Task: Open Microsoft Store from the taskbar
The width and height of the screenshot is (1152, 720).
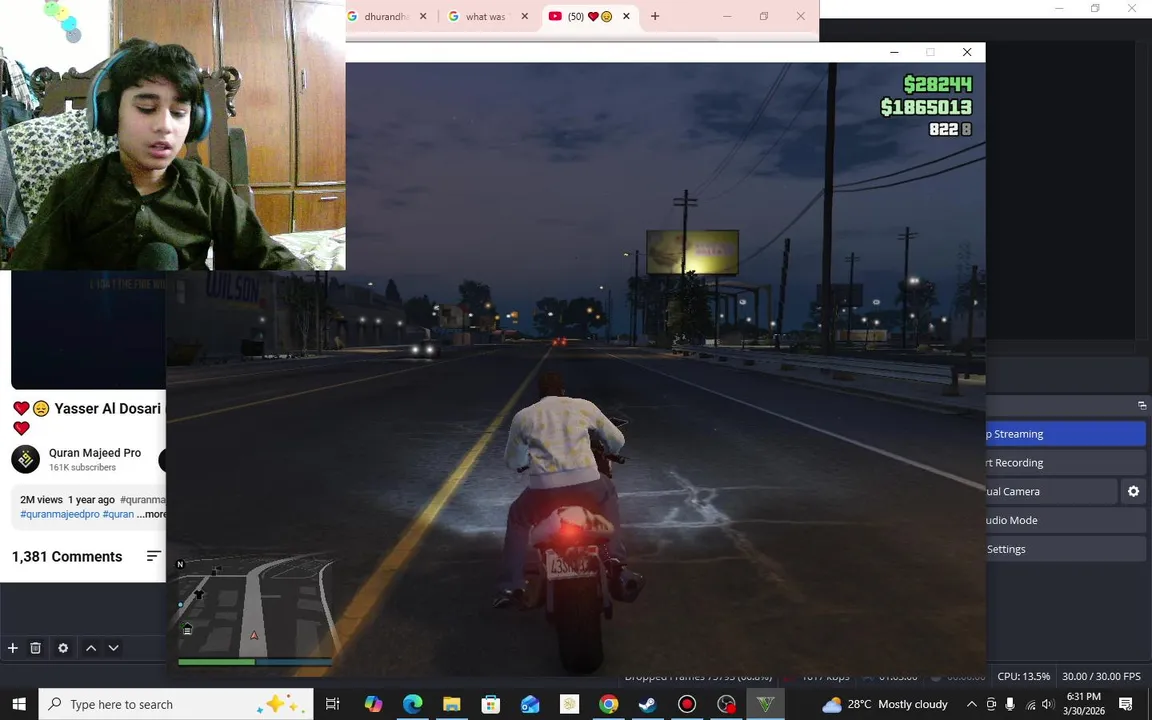Action: pyautogui.click(x=491, y=704)
